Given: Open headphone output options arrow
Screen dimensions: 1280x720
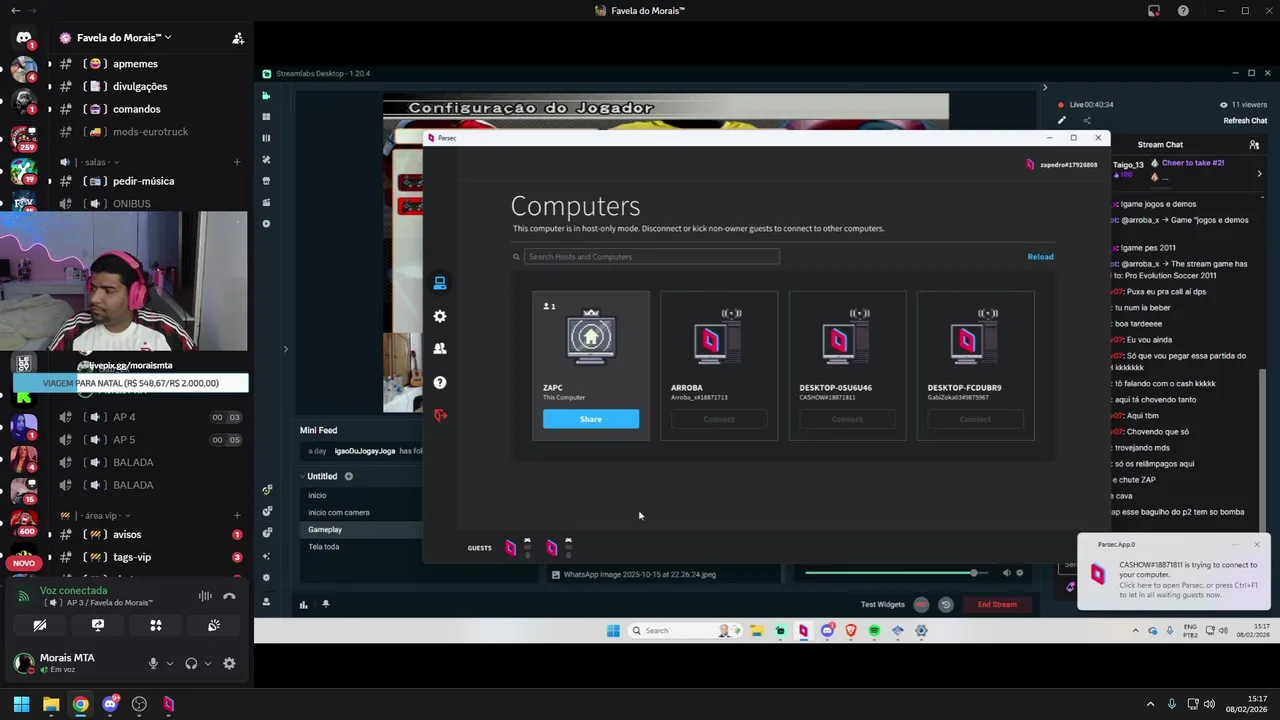Looking at the screenshot, I should [207, 664].
